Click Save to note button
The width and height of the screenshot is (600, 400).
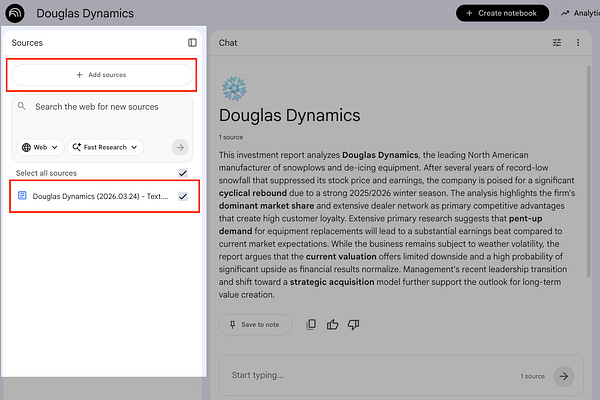(255, 325)
